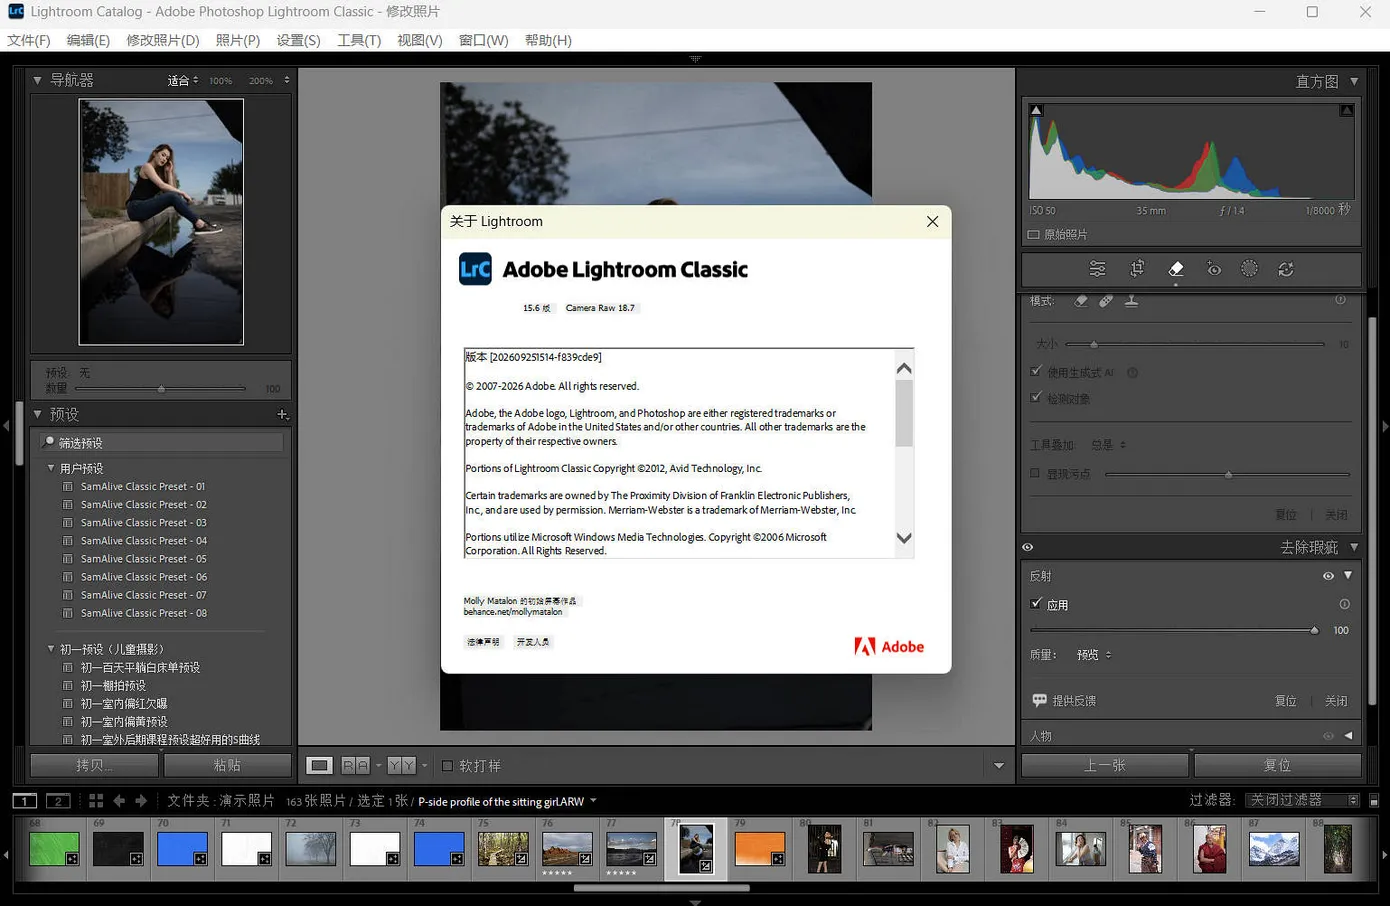Check the 原始照片 checkbox under histogram

1034,235
